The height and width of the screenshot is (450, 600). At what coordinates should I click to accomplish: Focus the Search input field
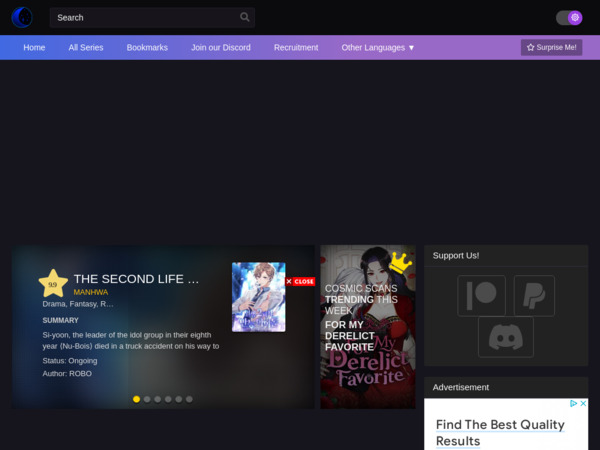tap(152, 18)
